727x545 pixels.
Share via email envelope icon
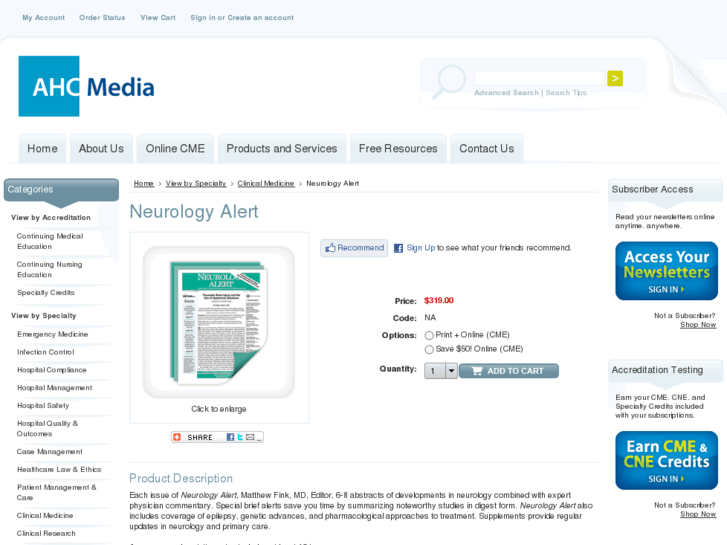click(250, 437)
